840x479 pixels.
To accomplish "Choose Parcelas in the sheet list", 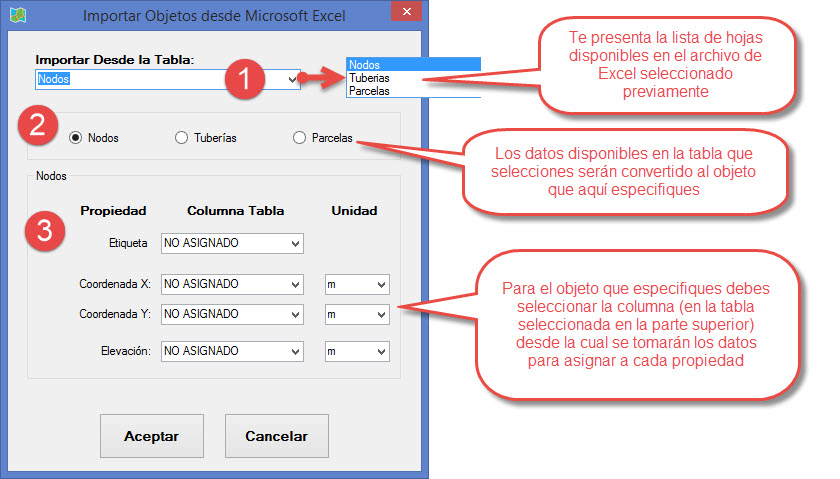I will [414, 91].
